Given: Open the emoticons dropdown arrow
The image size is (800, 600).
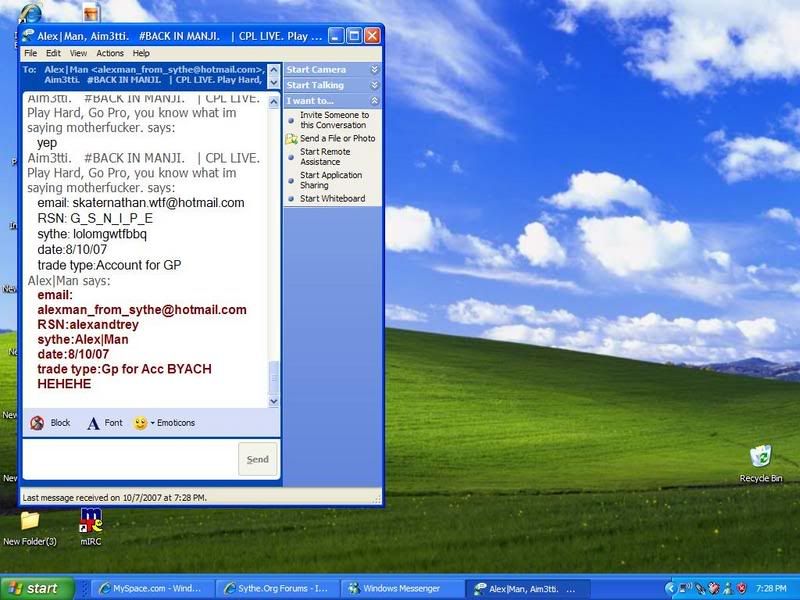Looking at the screenshot, I should point(153,423).
